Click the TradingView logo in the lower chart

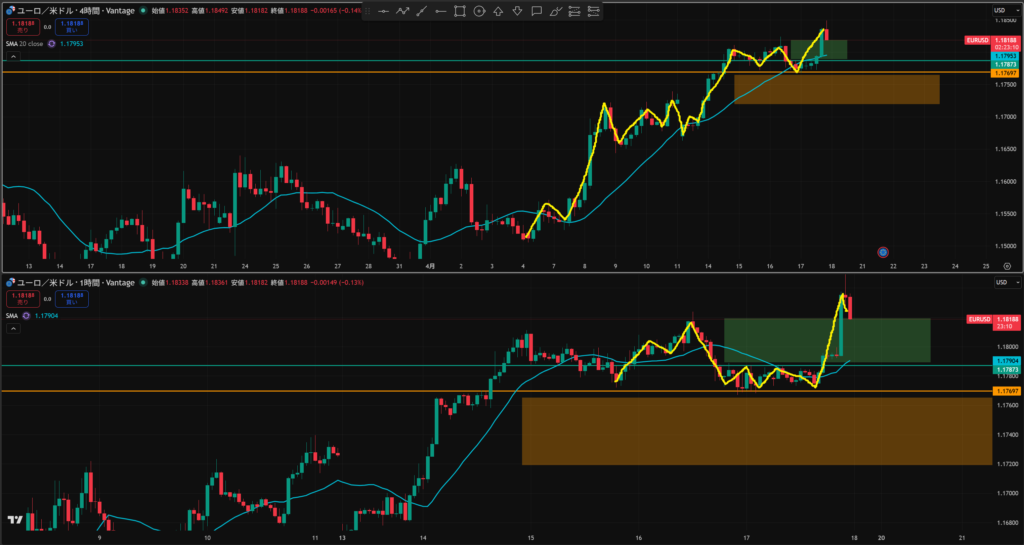coord(14,520)
